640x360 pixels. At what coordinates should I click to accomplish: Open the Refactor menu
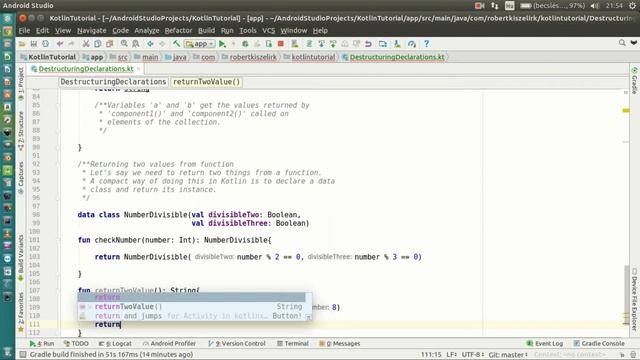pos(178,31)
